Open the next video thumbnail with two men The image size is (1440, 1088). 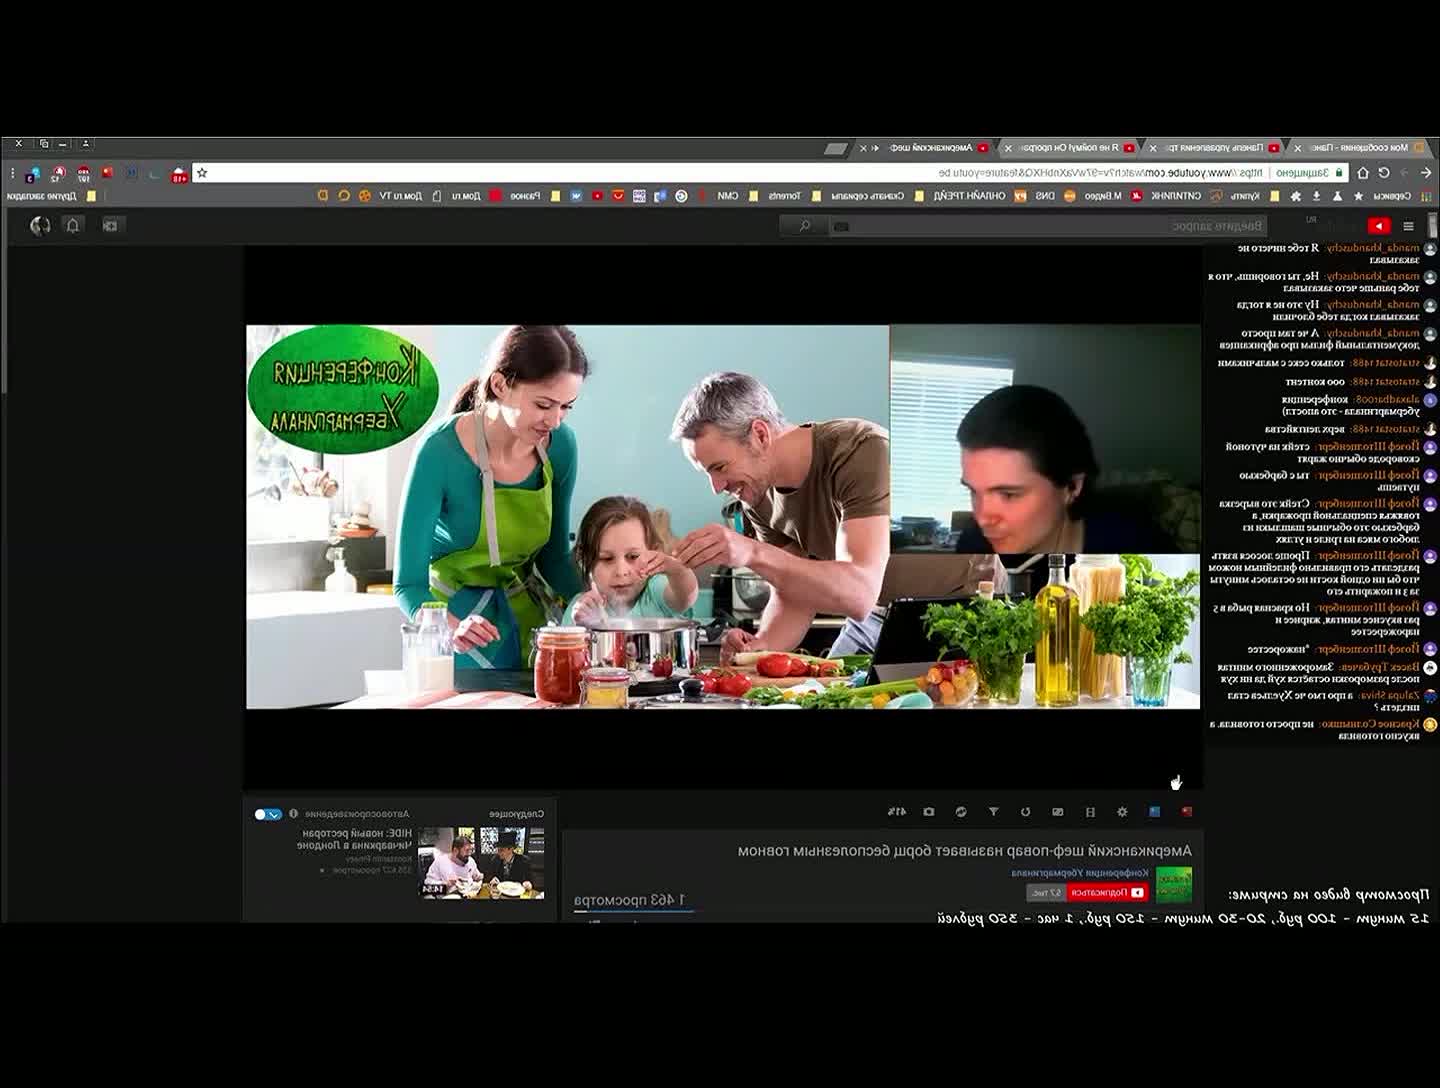[x=481, y=863]
